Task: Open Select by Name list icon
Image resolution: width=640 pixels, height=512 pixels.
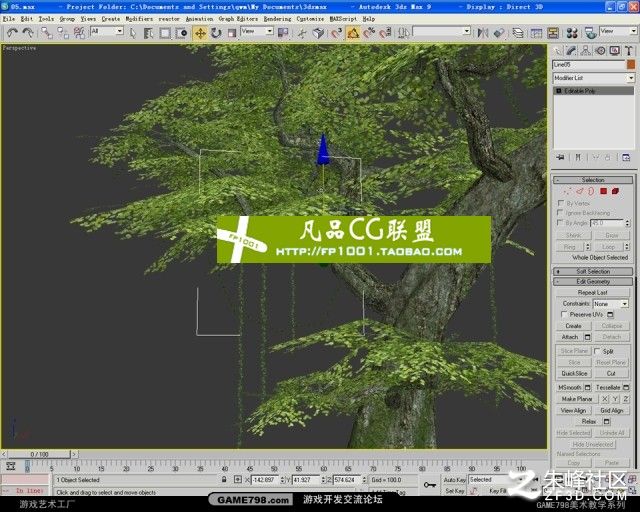Action: coord(149,33)
